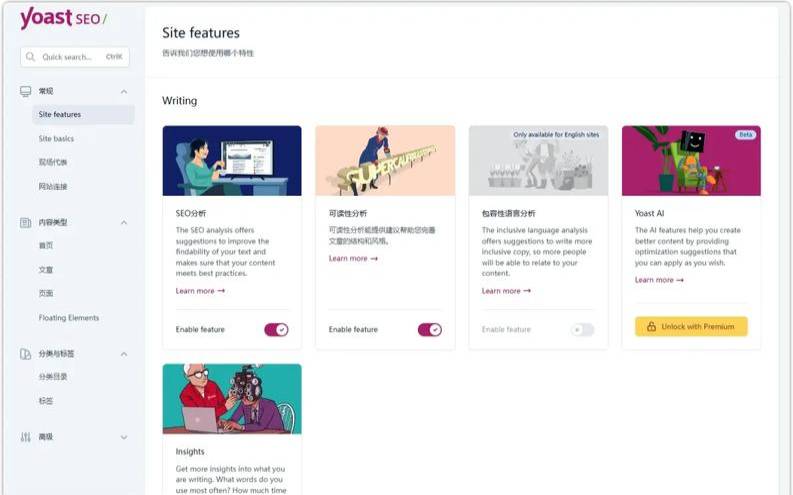
Task: Open Floating Elements in the sidebar
Action: coord(69,318)
